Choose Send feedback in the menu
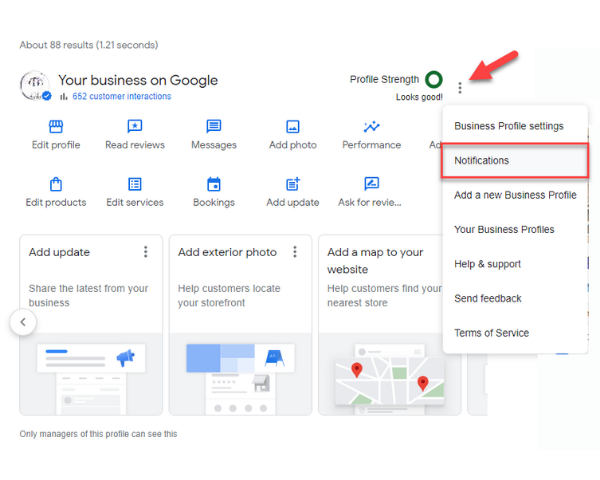The width and height of the screenshot is (600, 480). pyautogui.click(x=515, y=298)
